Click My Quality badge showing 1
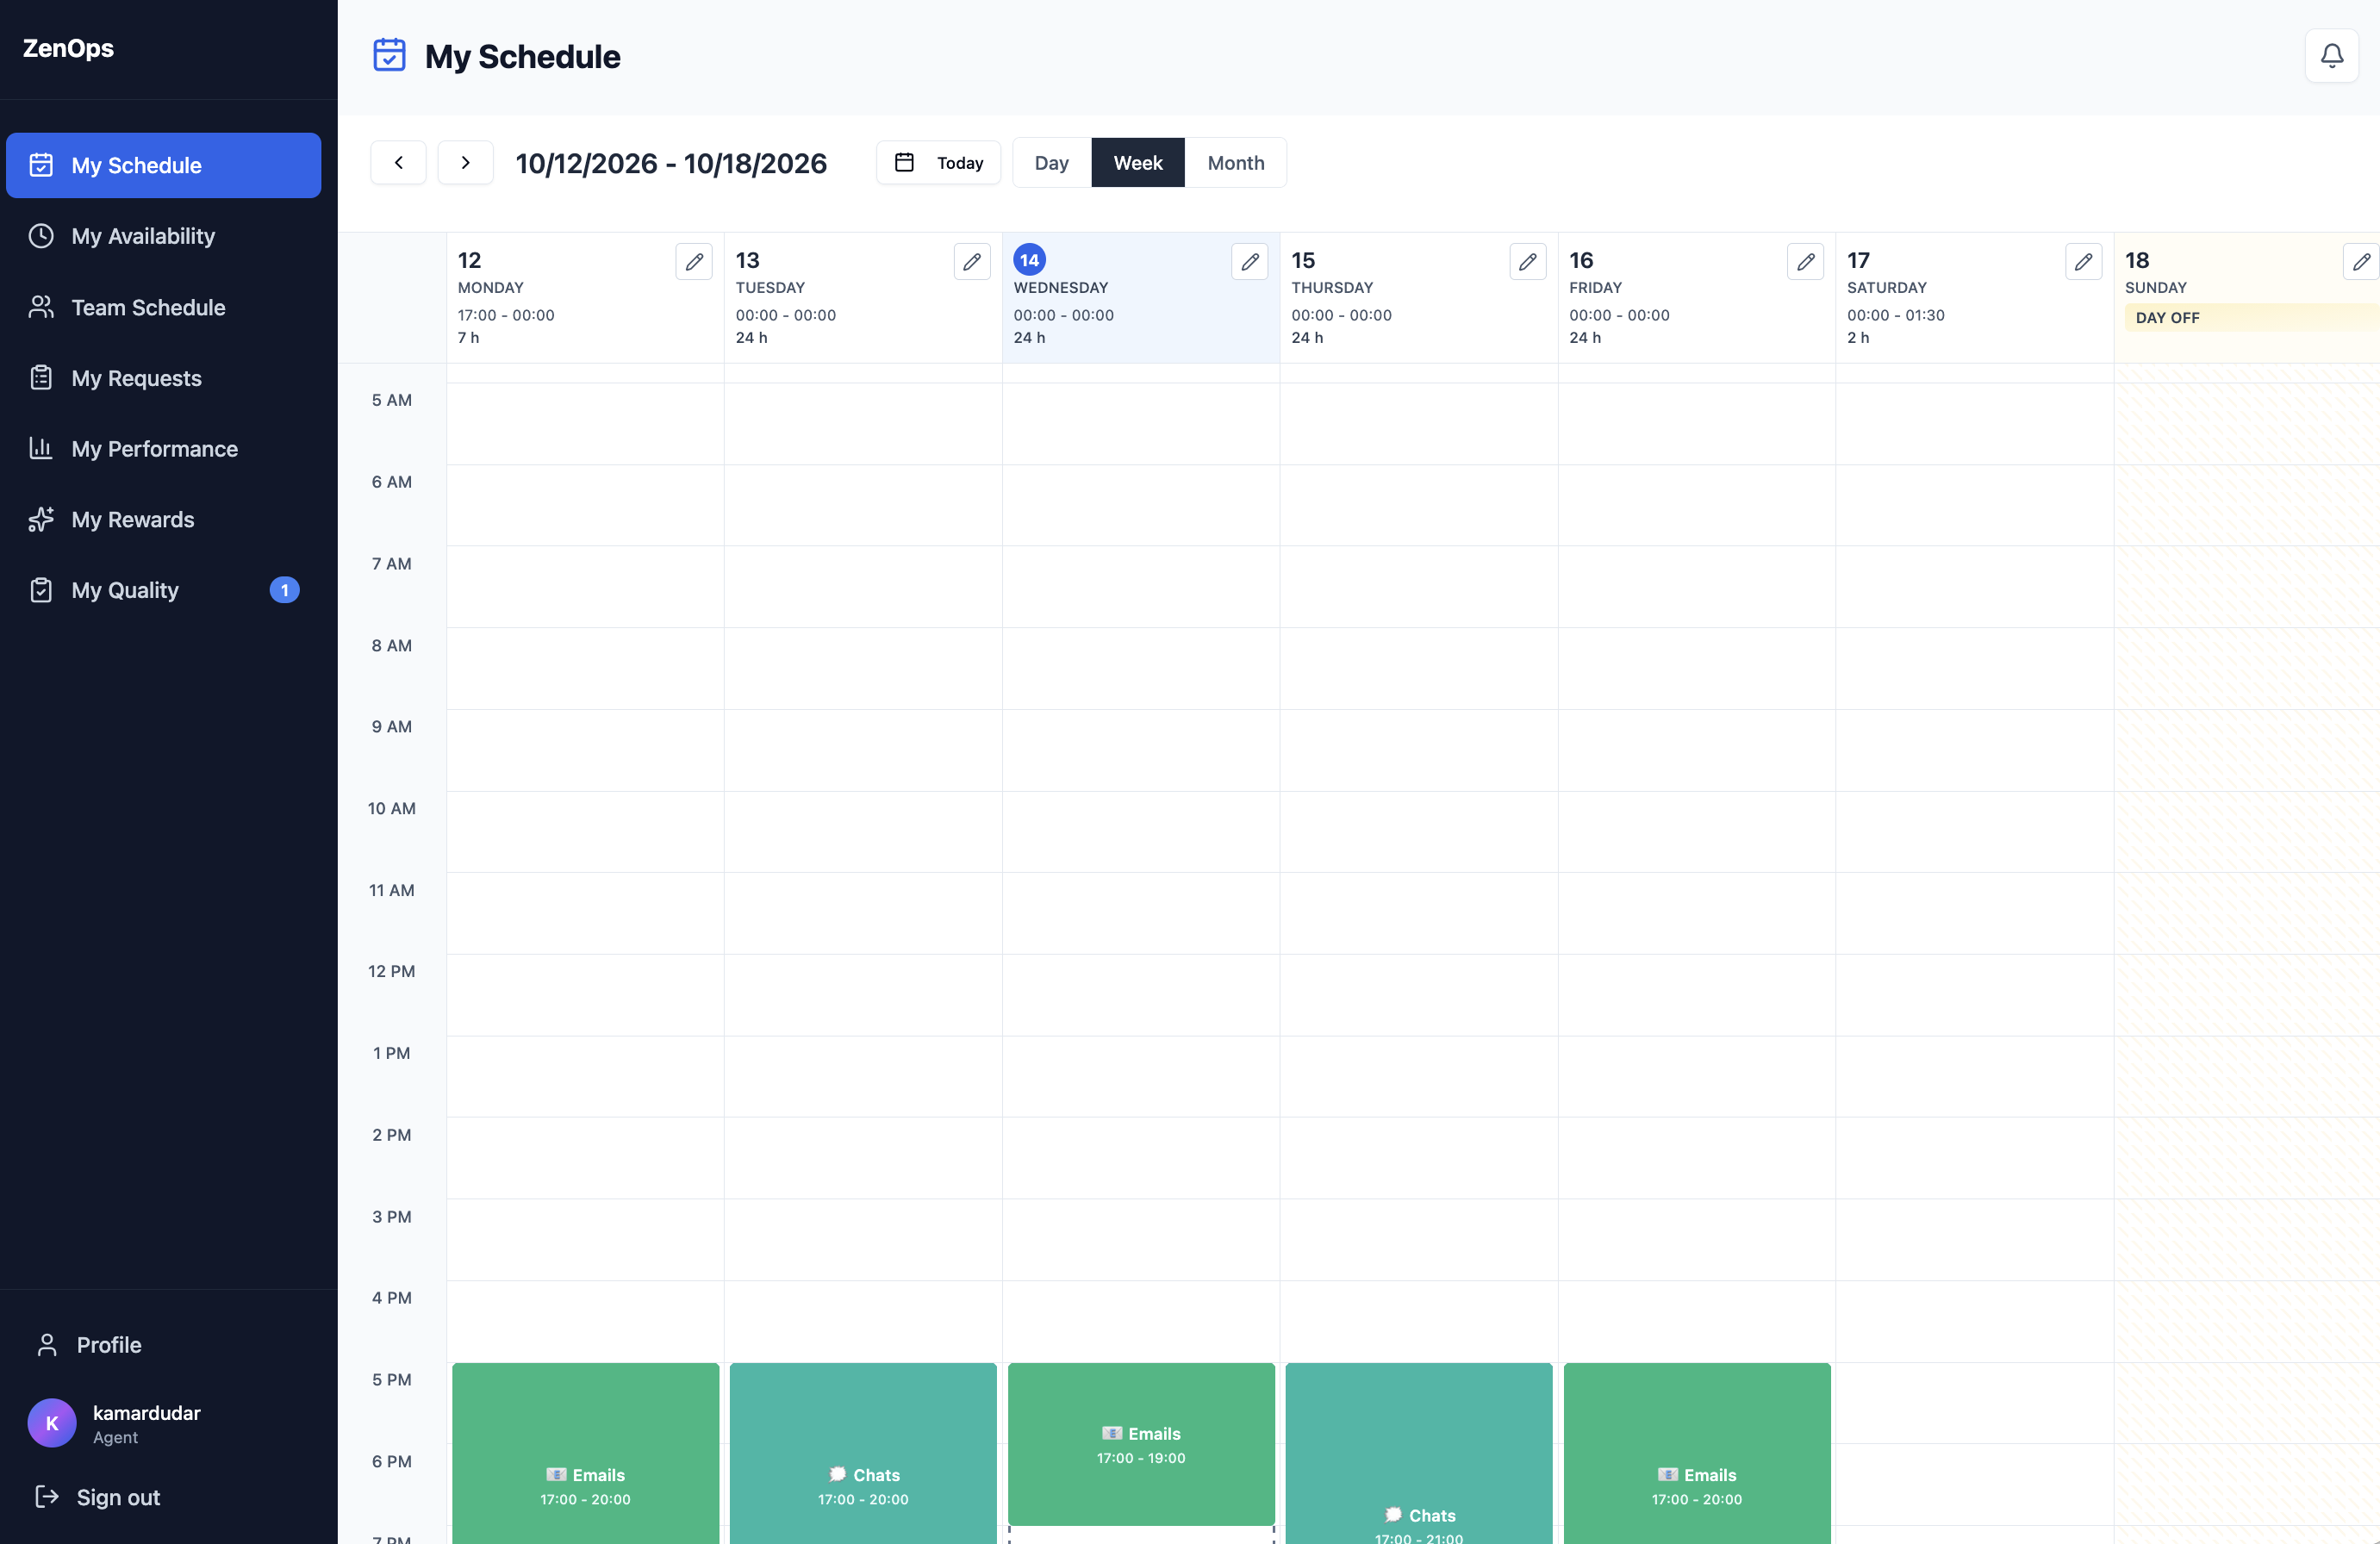 285,591
